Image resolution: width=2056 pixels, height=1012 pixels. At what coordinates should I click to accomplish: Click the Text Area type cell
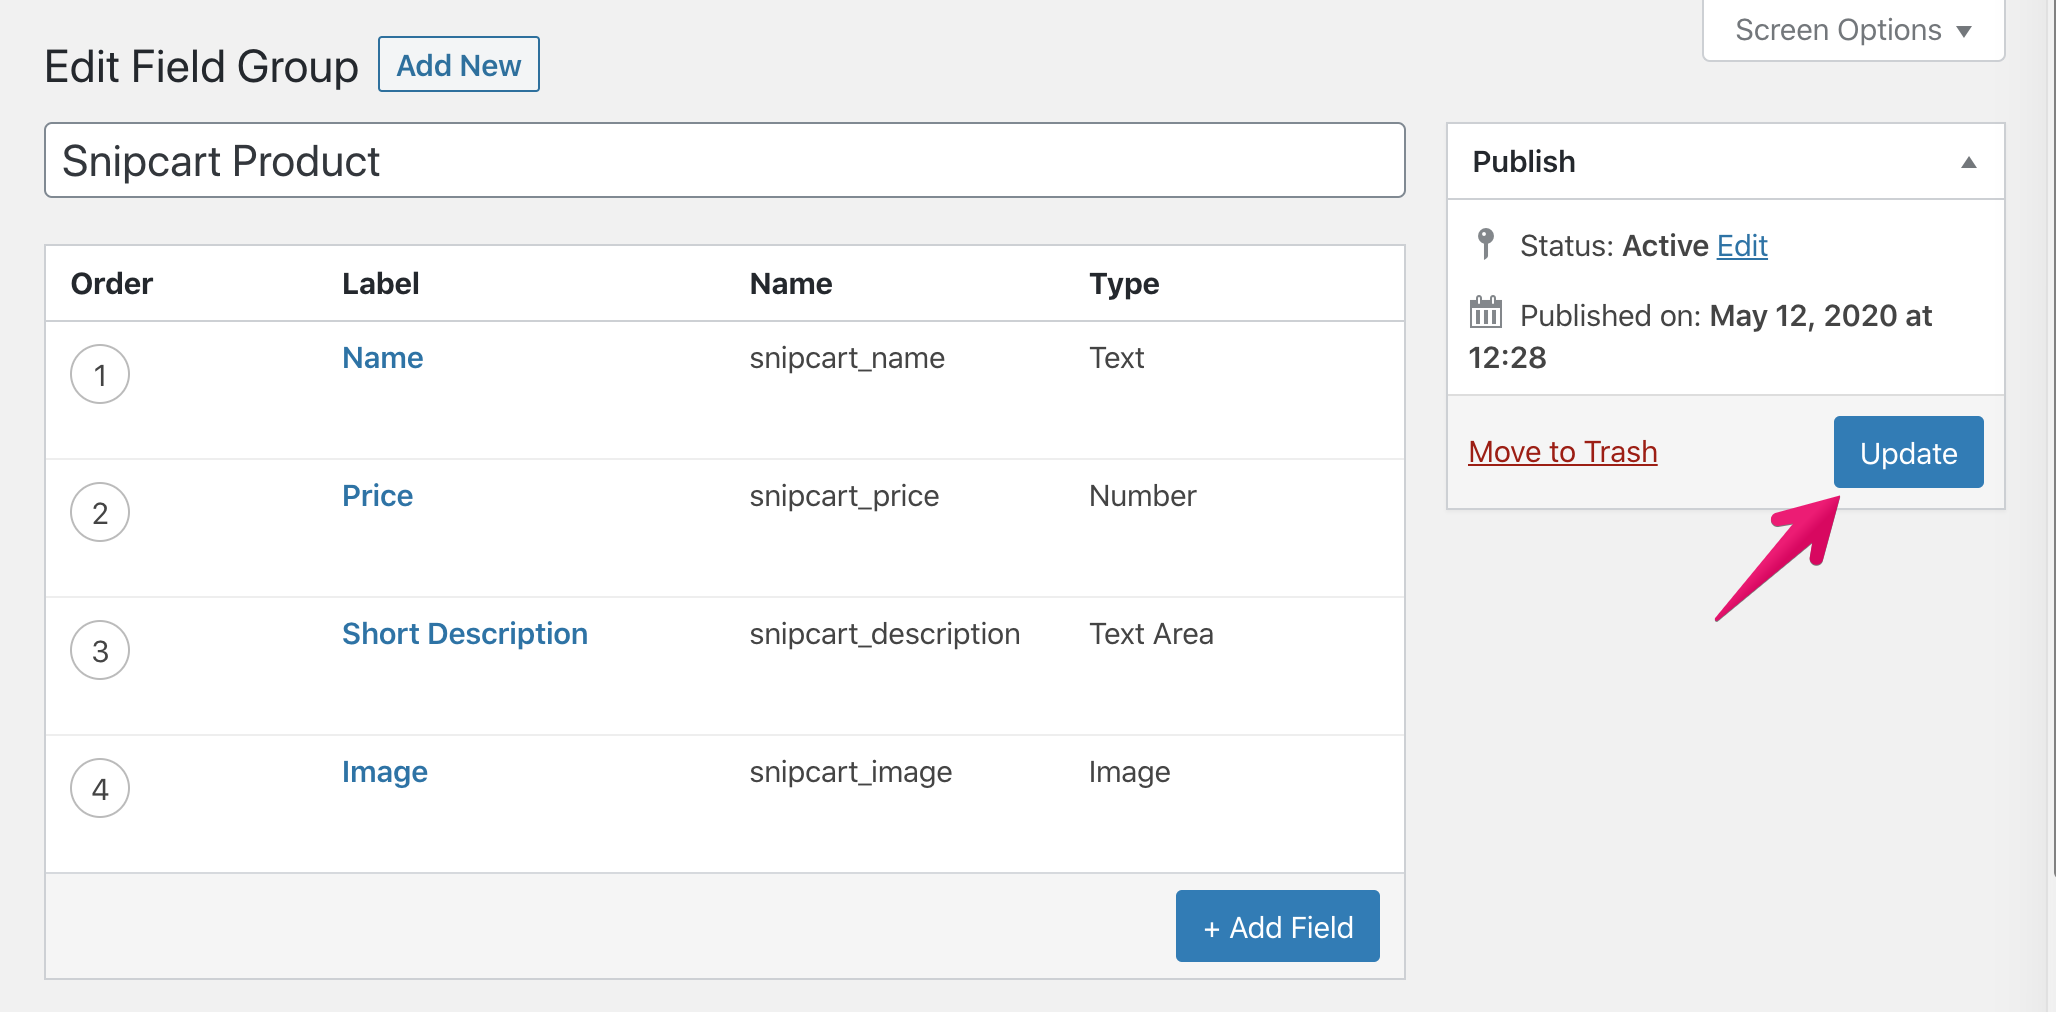[1151, 634]
